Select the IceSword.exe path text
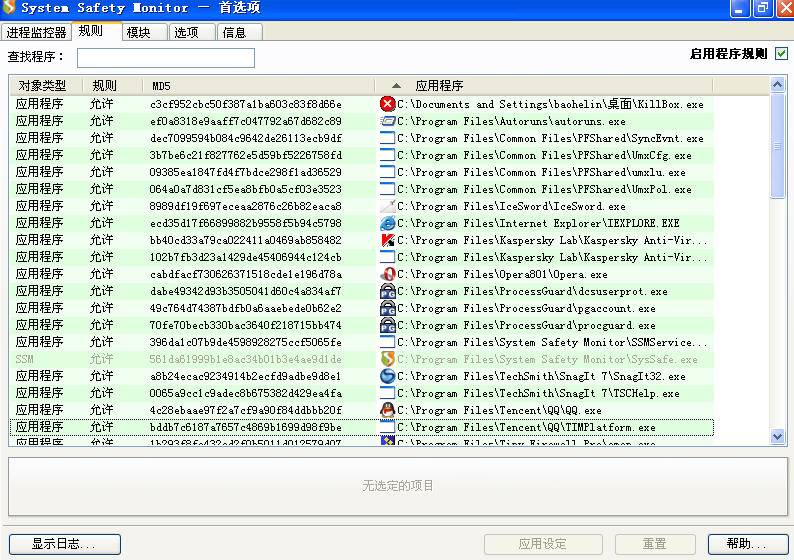This screenshot has width=794, height=560. click(x=511, y=207)
